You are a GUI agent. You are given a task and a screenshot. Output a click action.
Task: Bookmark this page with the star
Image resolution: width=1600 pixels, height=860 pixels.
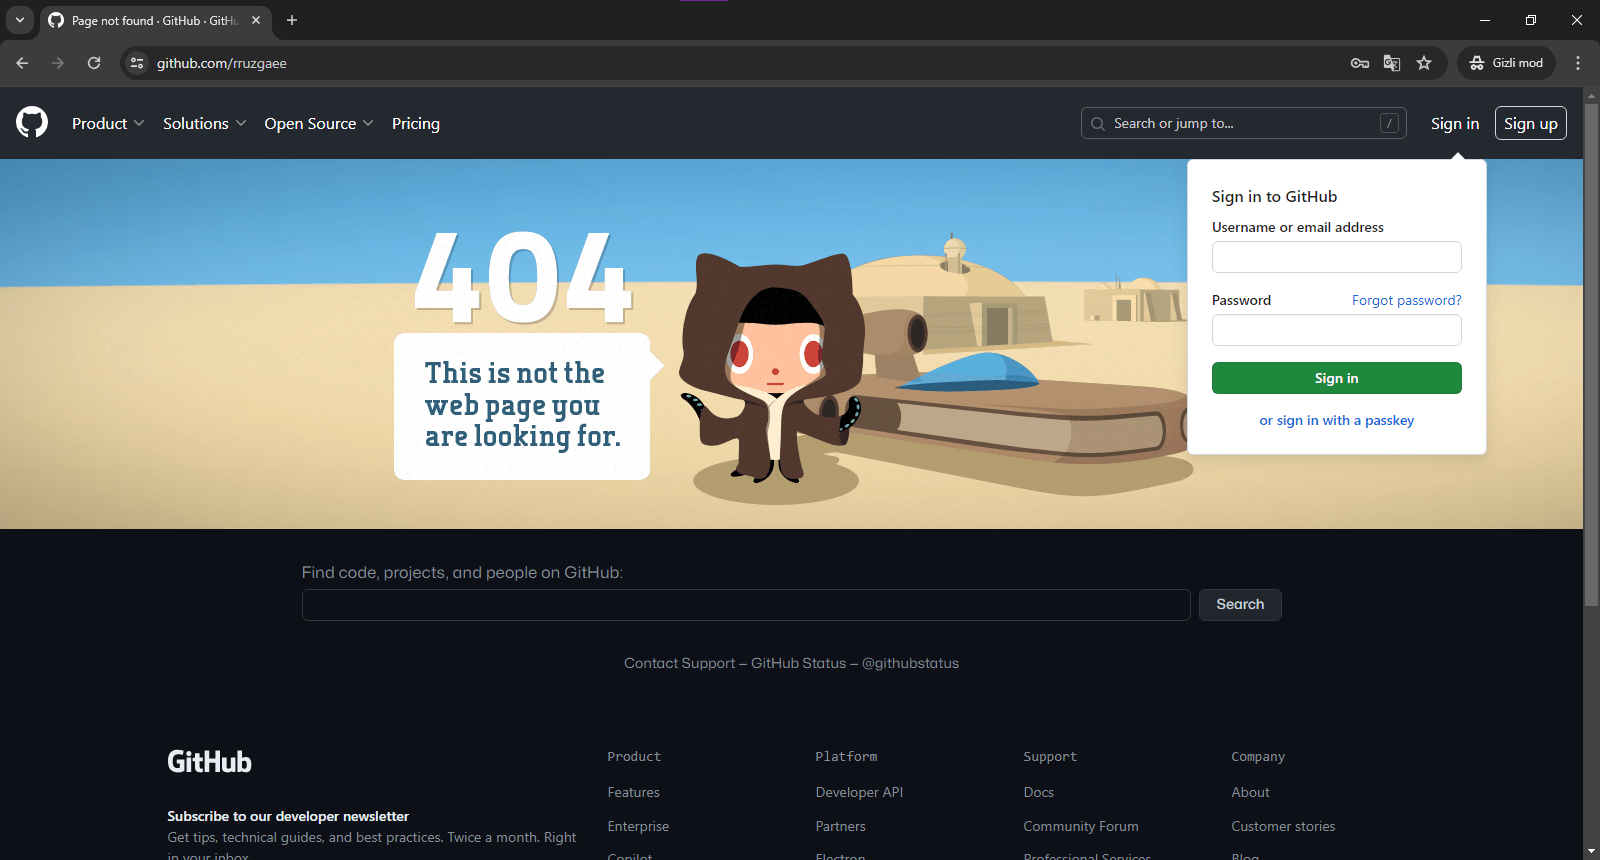tap(1424, 63)
